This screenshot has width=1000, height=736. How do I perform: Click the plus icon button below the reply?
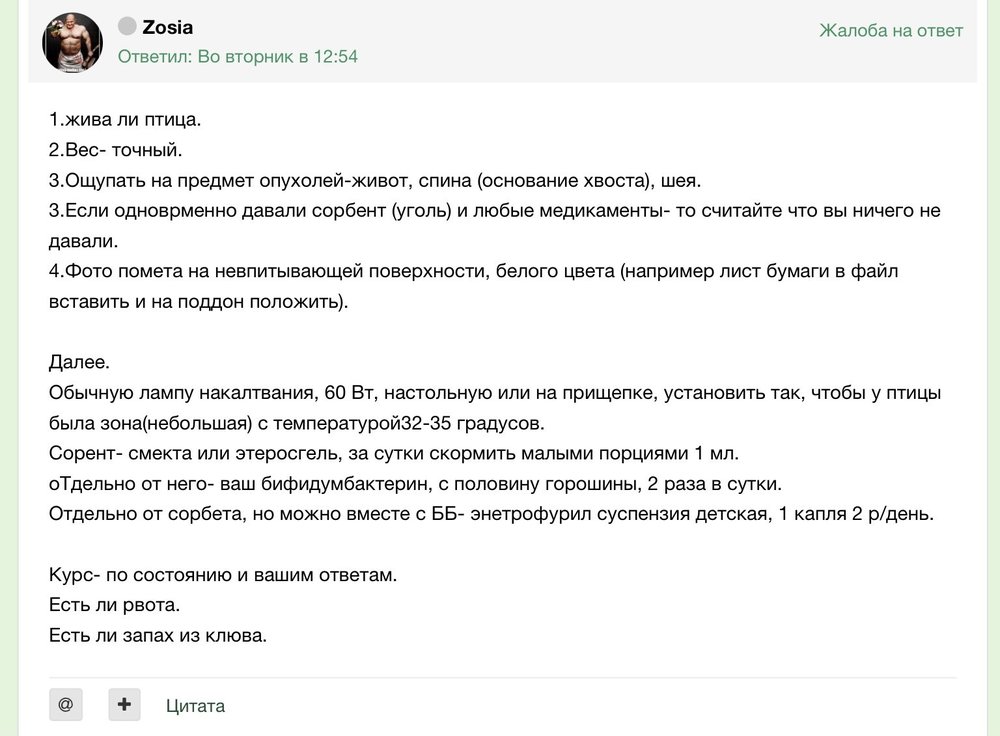click(x=124, y=704)
